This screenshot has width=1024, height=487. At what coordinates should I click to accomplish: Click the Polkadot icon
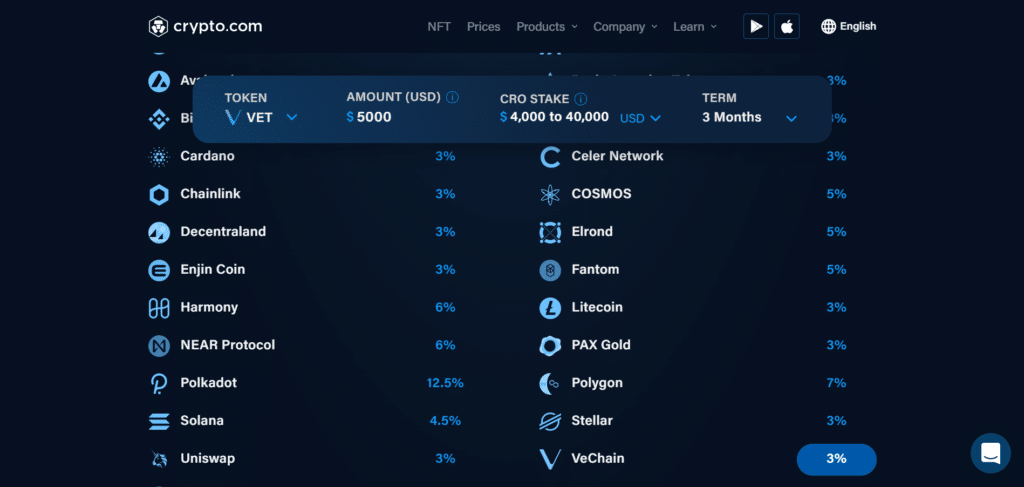[x=159, y=383]
